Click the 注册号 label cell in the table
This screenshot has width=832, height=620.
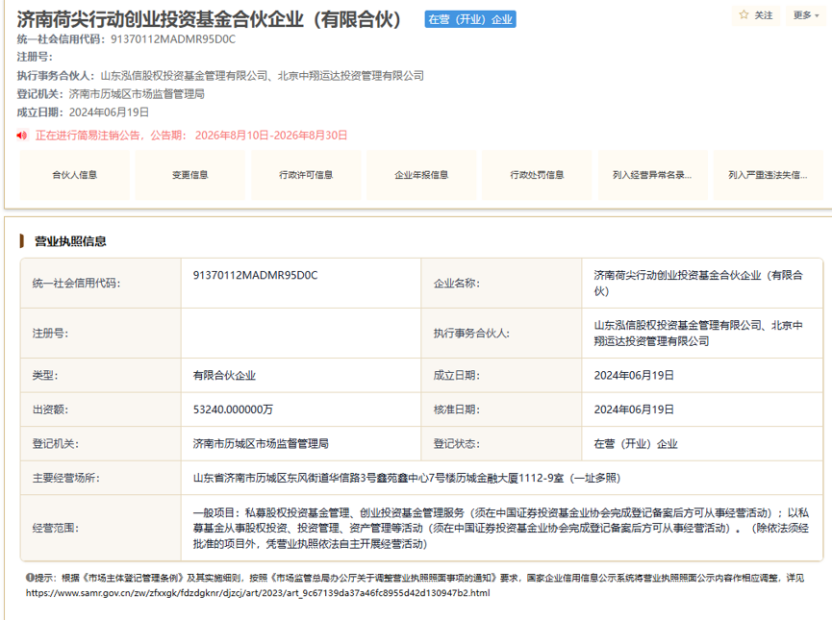101,333
